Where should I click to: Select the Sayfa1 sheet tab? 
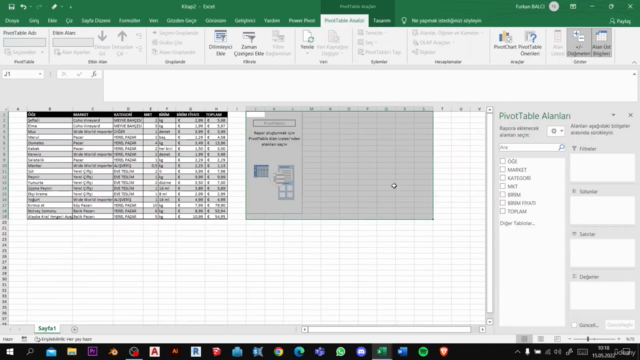(47, 329)
